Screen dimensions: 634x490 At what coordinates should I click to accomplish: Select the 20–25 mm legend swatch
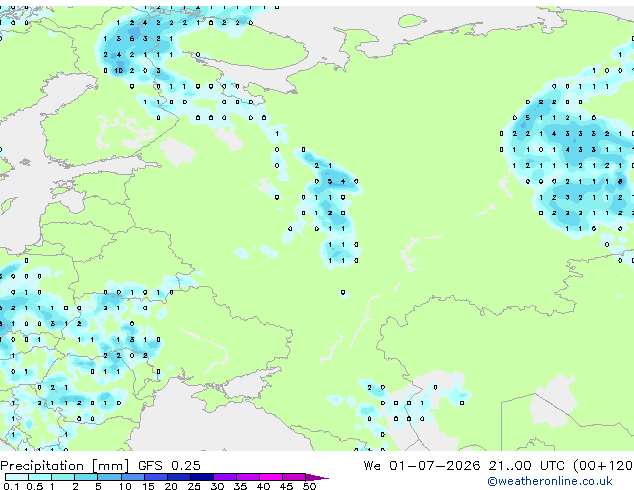tap(179, 477)
